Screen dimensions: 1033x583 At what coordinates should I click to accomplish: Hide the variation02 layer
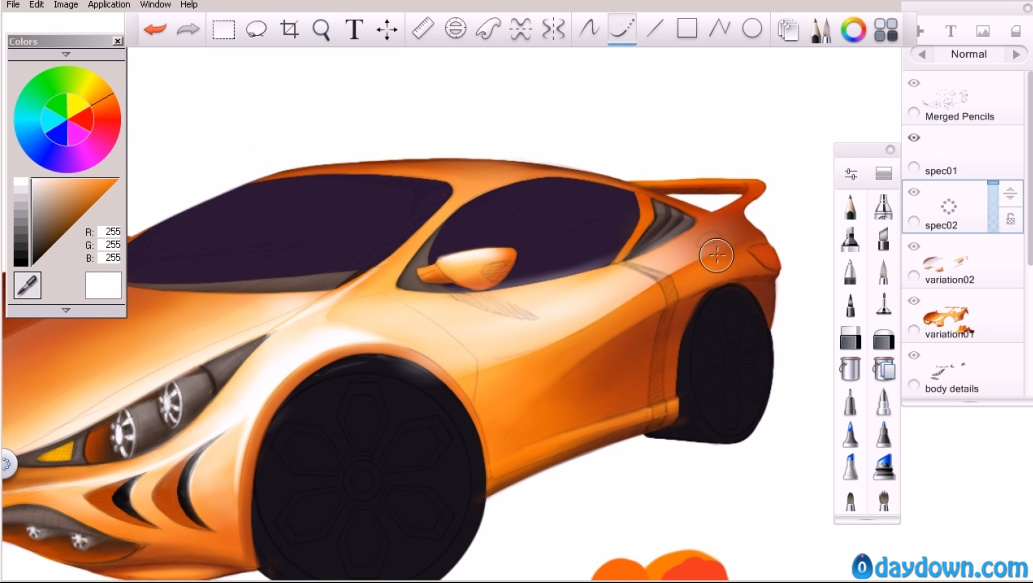pyautogui.click(x=914, y=246)
